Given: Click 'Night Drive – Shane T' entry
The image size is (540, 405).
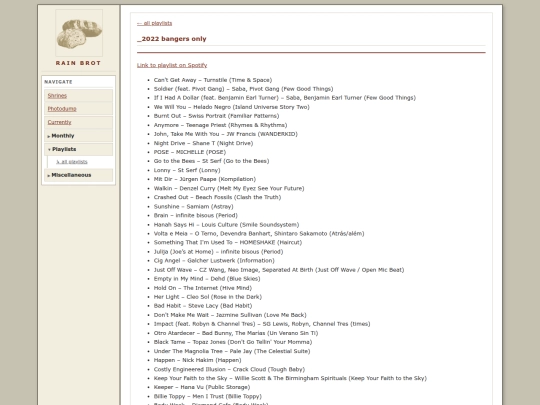Looking at the screenshot, I should click(x=204, y=143).
